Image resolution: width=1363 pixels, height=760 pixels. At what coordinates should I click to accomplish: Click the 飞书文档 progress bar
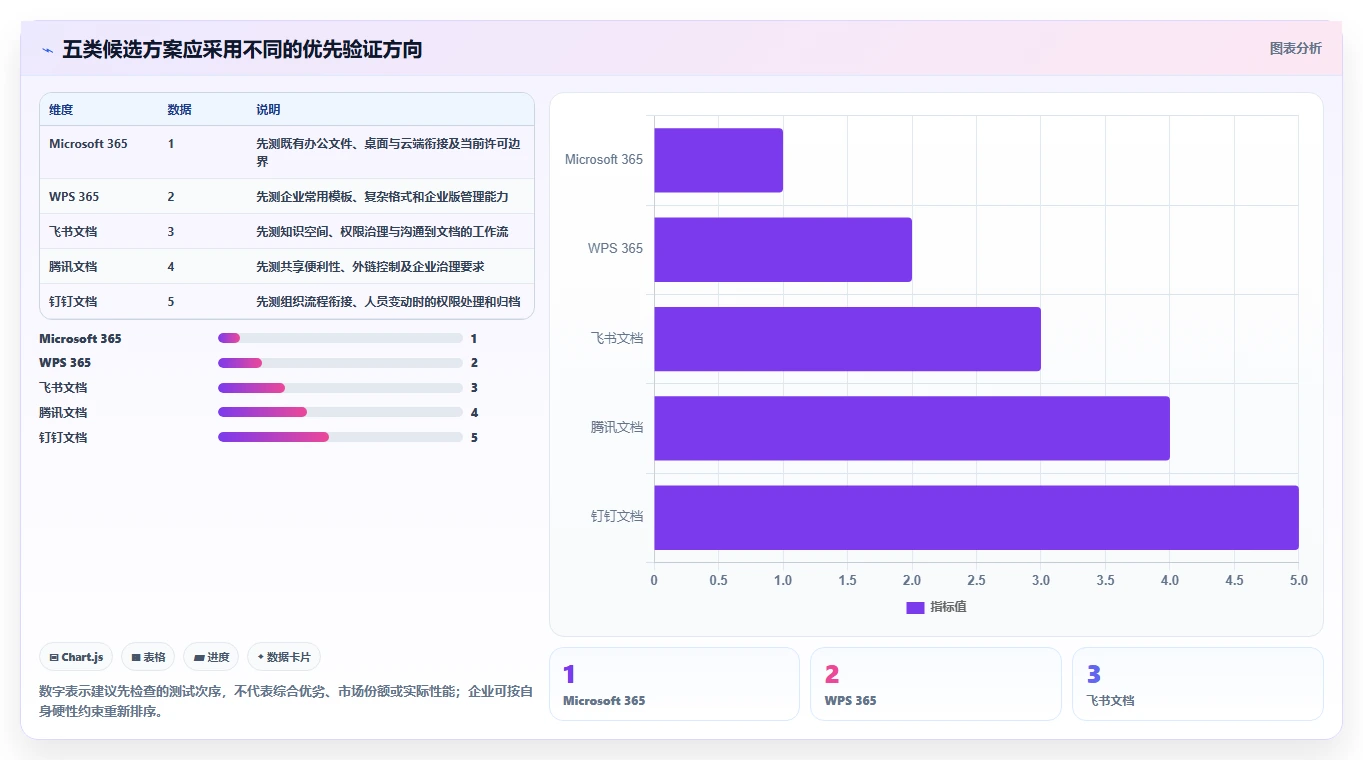[340, 388]
